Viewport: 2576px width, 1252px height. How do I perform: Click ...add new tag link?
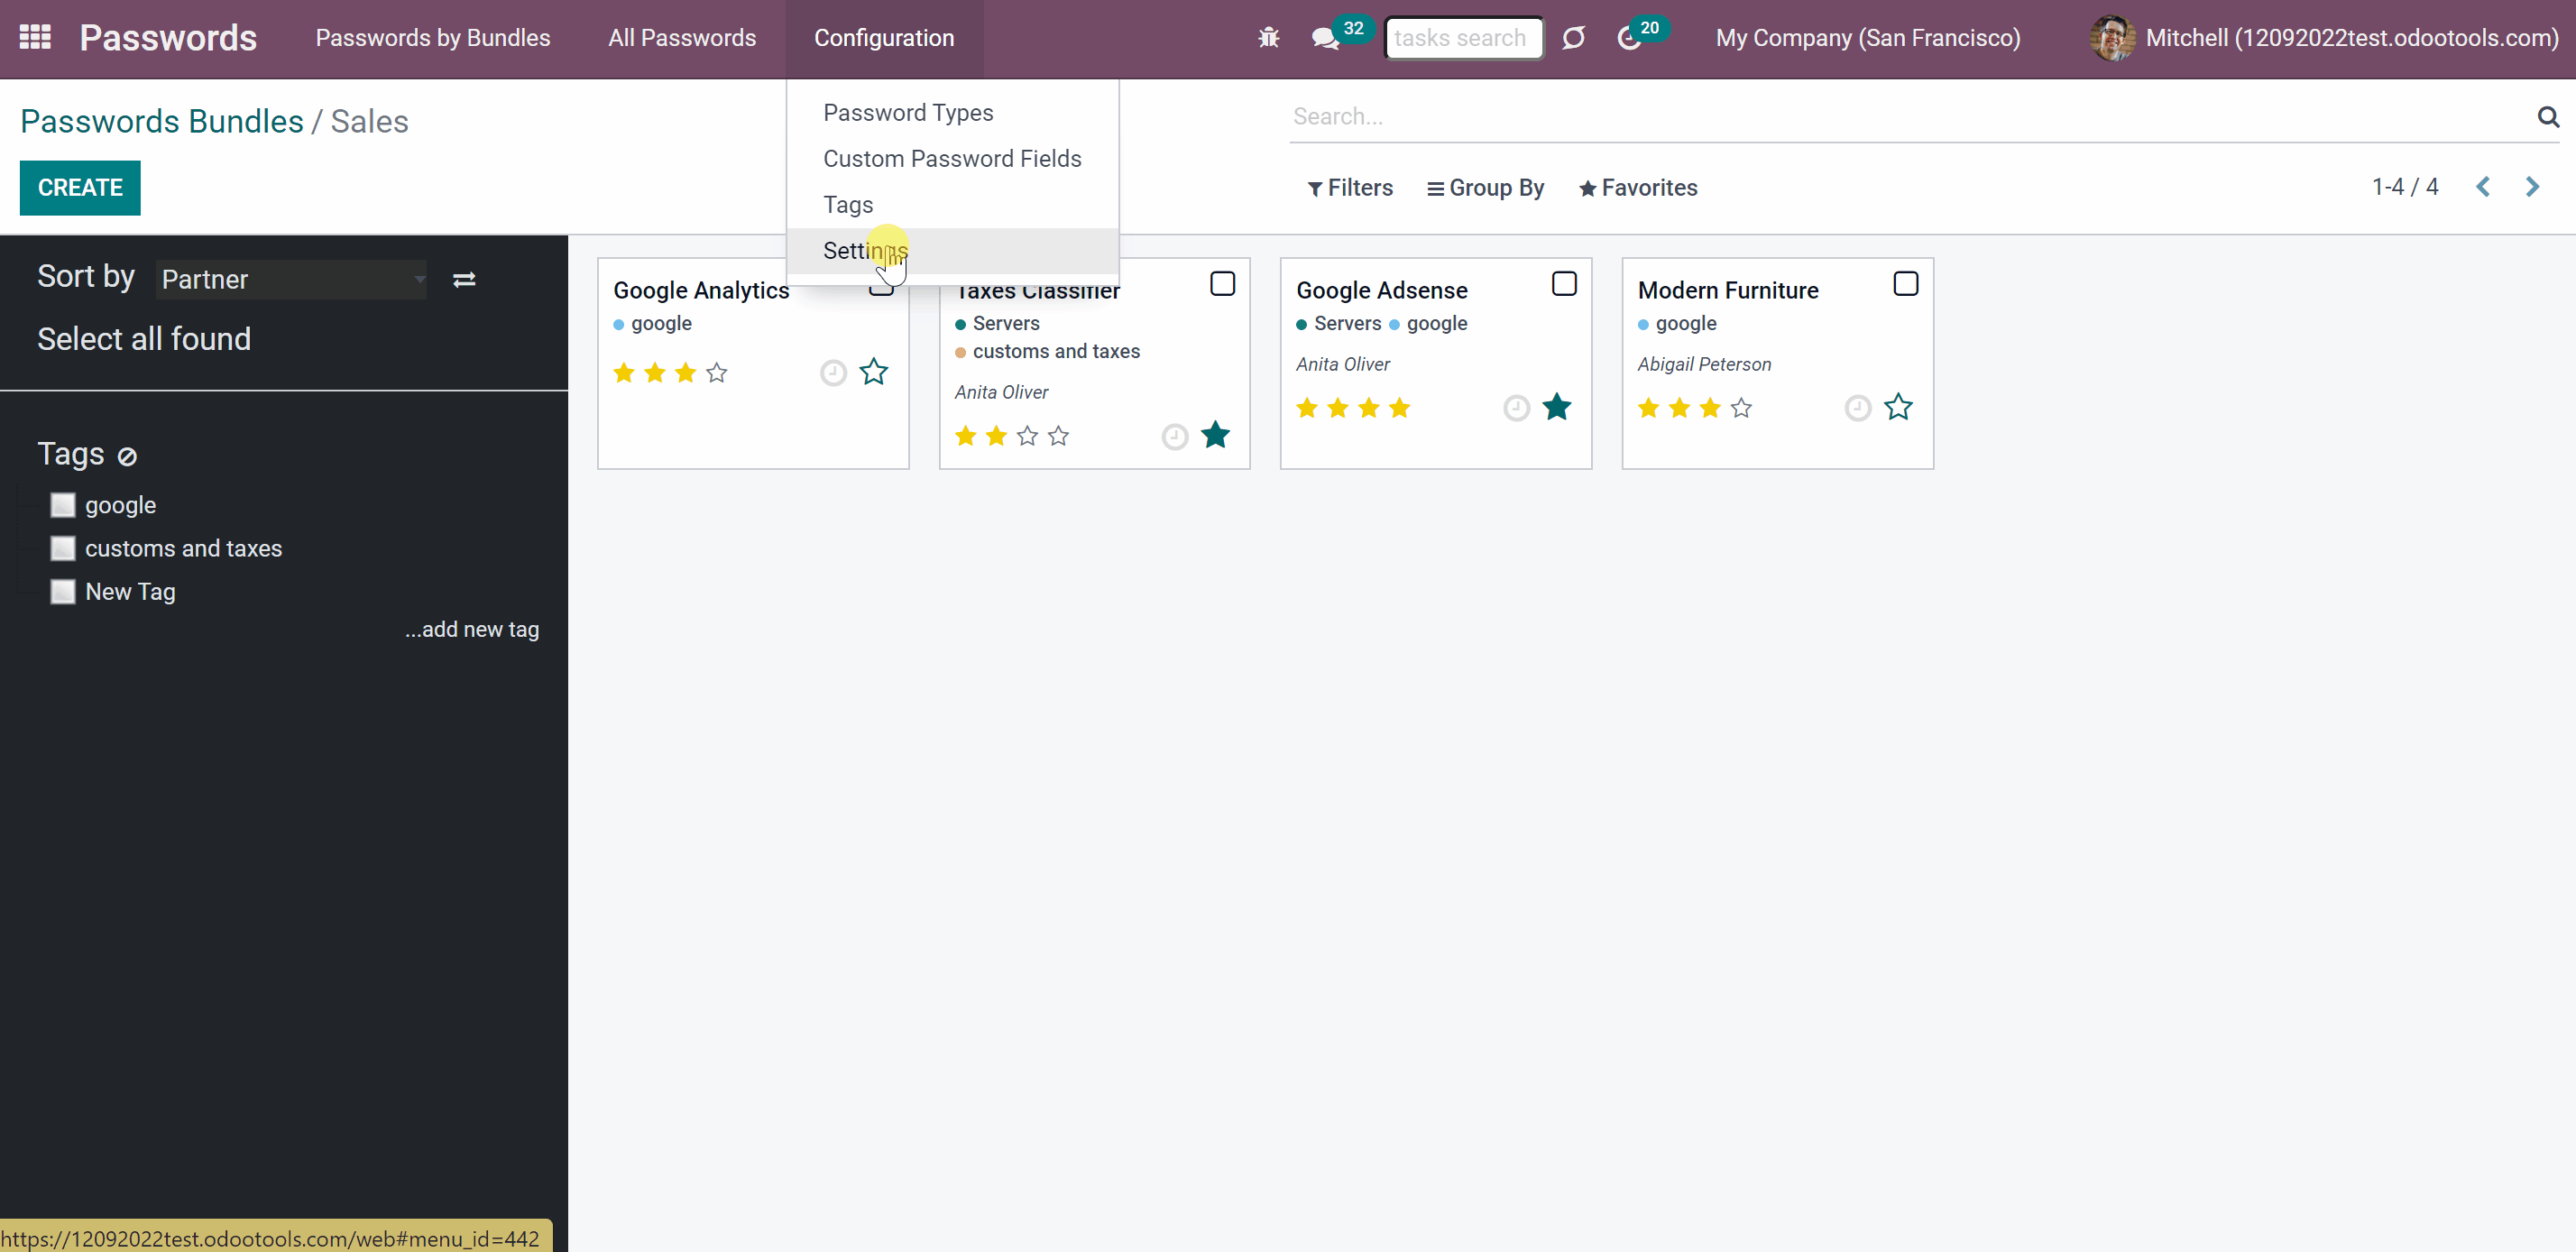pos(472,629)
